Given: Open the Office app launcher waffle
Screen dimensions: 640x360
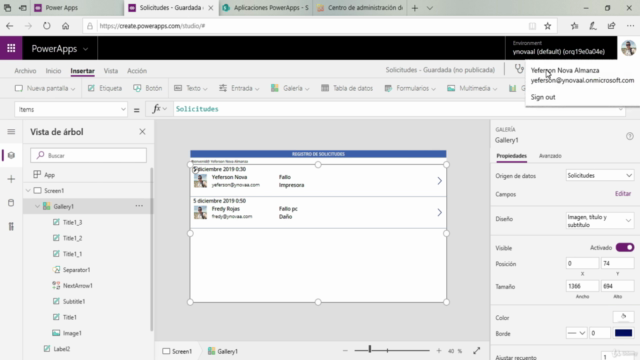Looking at the screenshot, I should [x=11, y=48].
